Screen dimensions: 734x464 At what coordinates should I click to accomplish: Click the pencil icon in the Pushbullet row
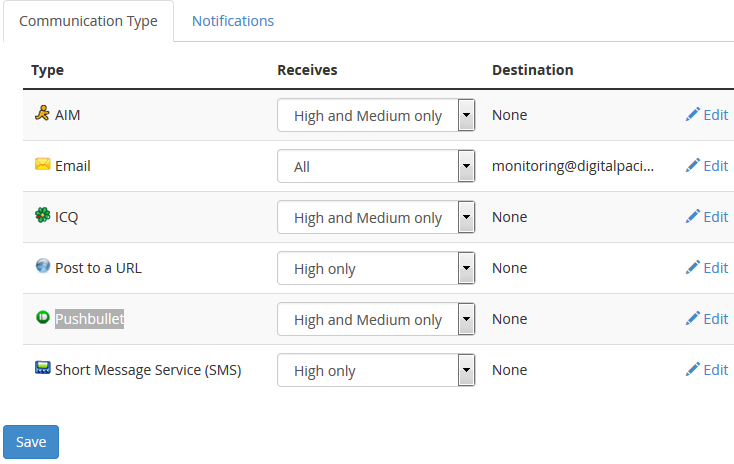[x=693, y=318]
